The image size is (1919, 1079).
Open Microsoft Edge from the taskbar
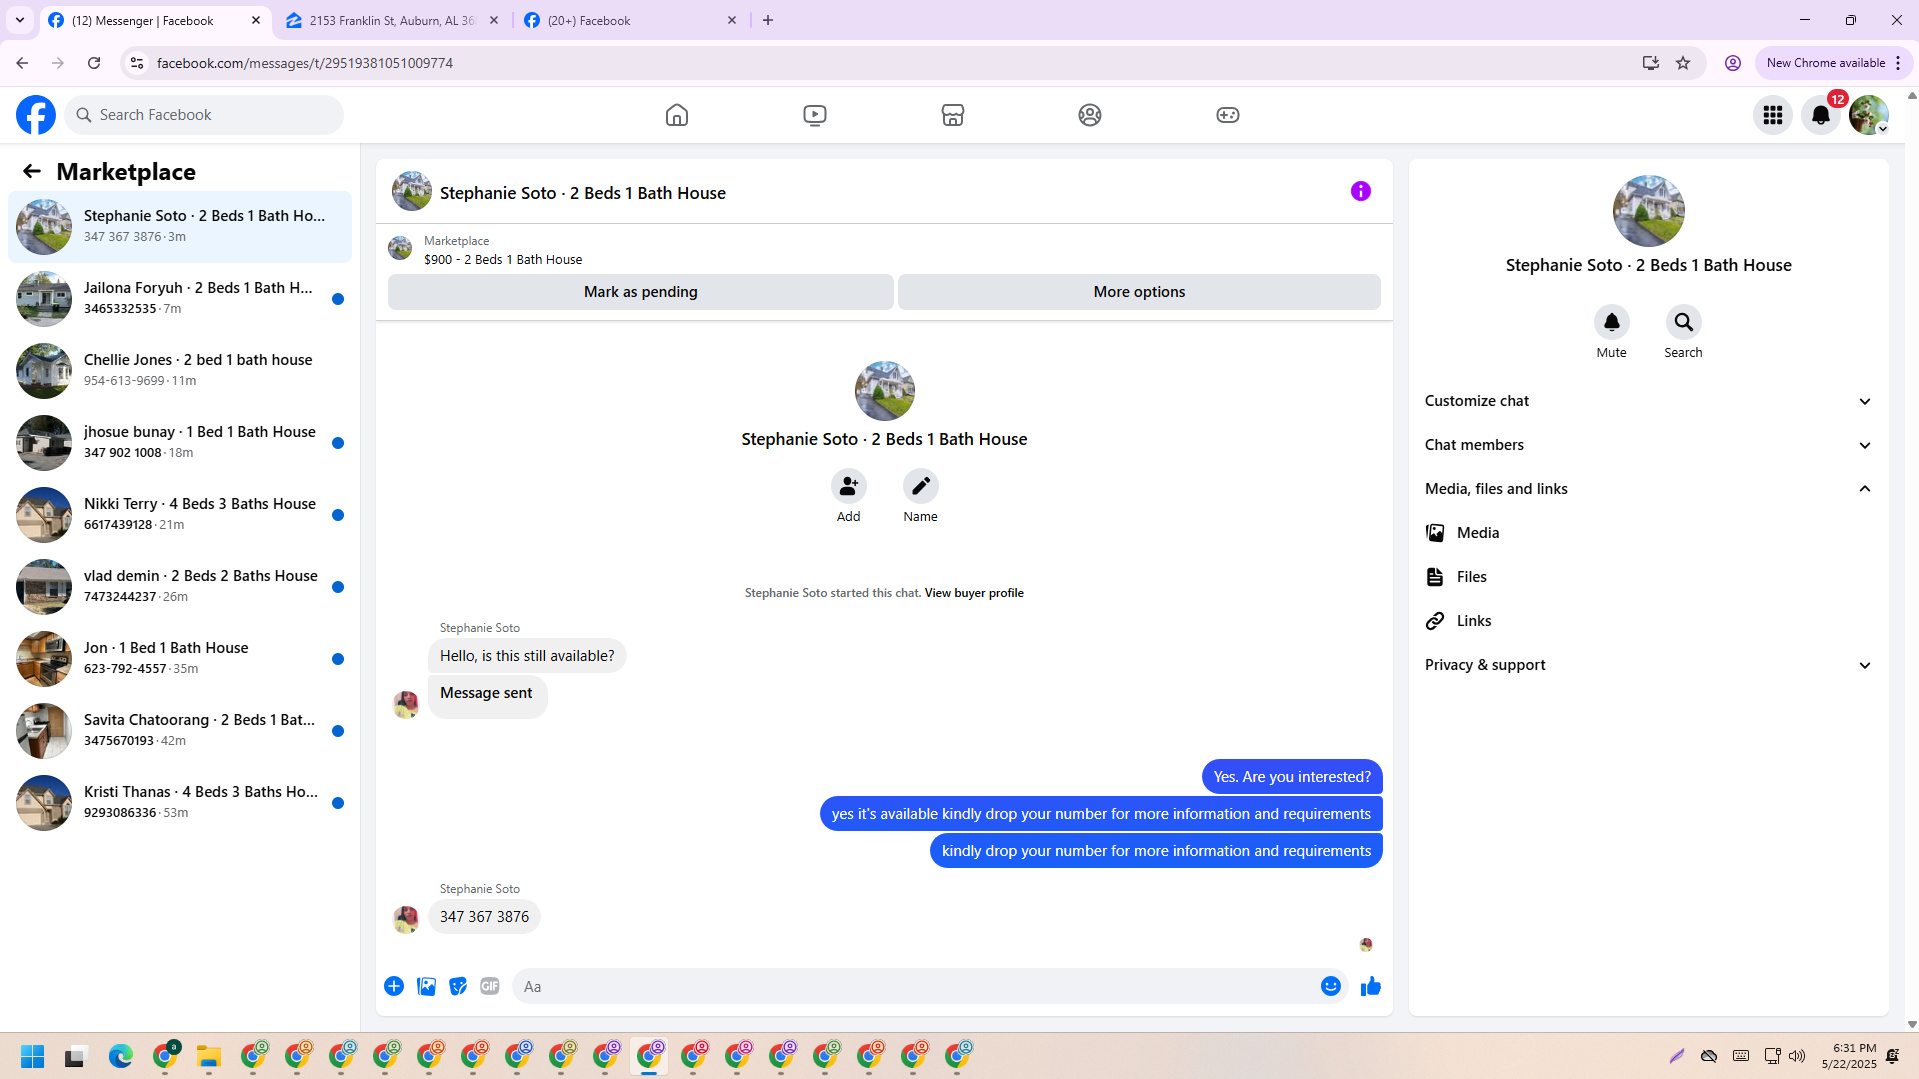pyautogui.click(x=121, y=1056)
